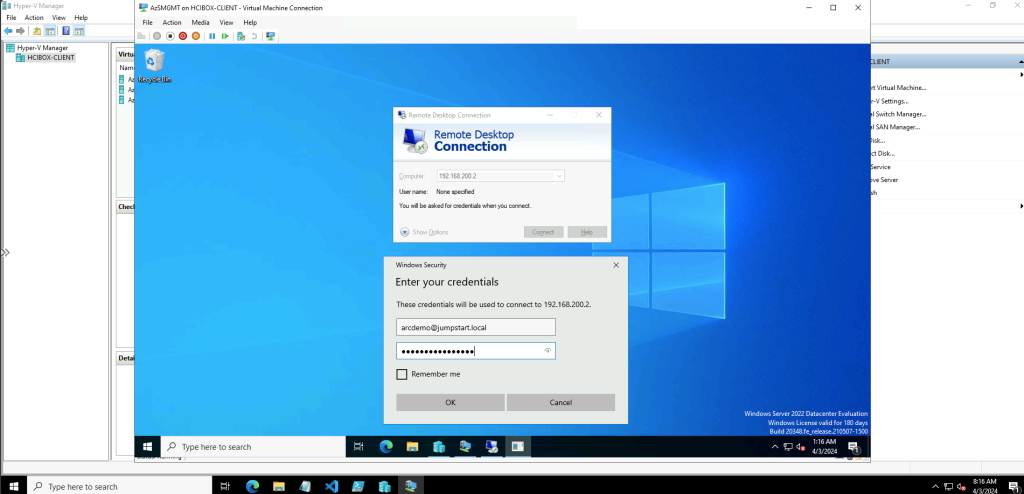Open the Help menu in Hyper-V Manager

(x=81, y=18)
